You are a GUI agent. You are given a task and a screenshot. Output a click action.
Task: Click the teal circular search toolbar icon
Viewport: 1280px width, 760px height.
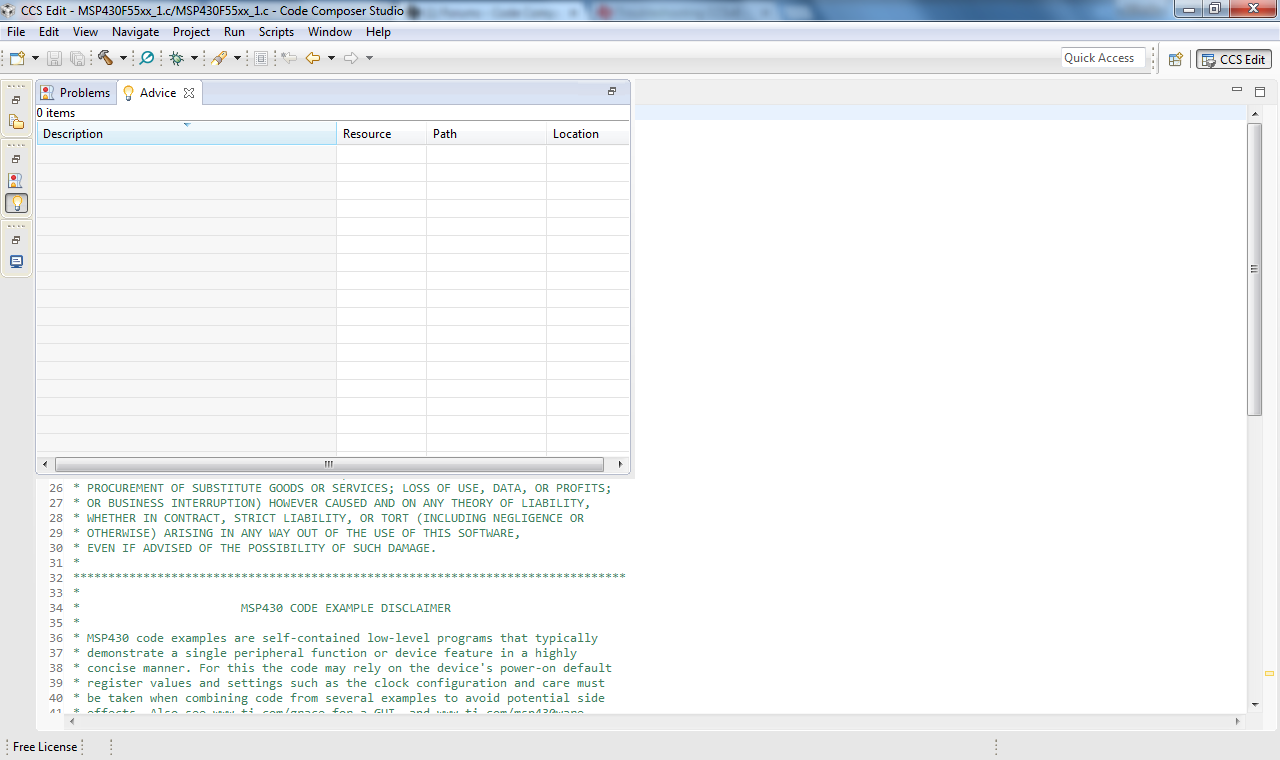[147, 58]
